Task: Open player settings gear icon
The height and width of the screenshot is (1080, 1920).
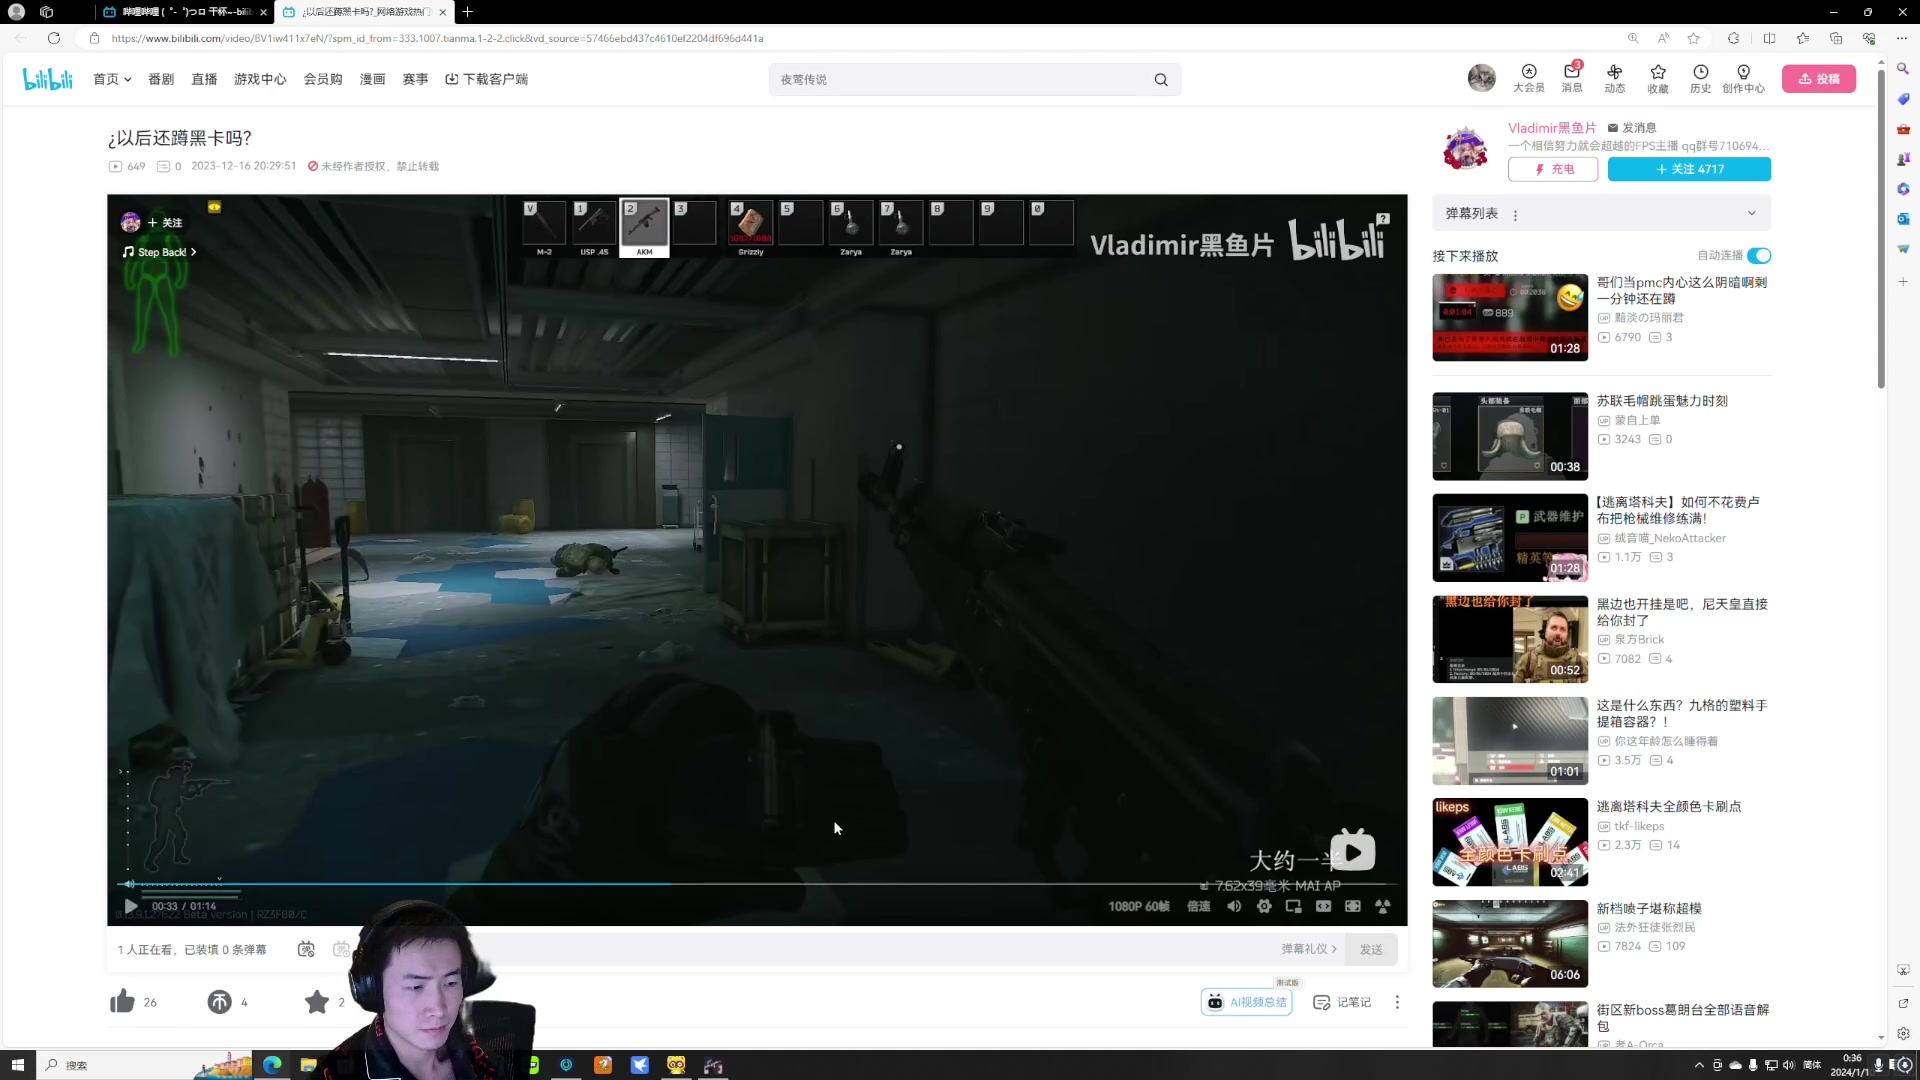Action: point(1264,906)
